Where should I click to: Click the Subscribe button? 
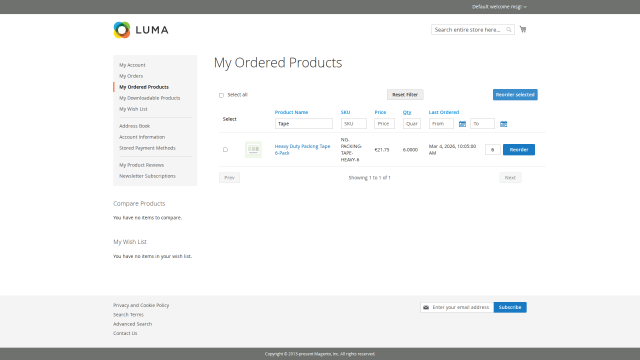[510, 307]
